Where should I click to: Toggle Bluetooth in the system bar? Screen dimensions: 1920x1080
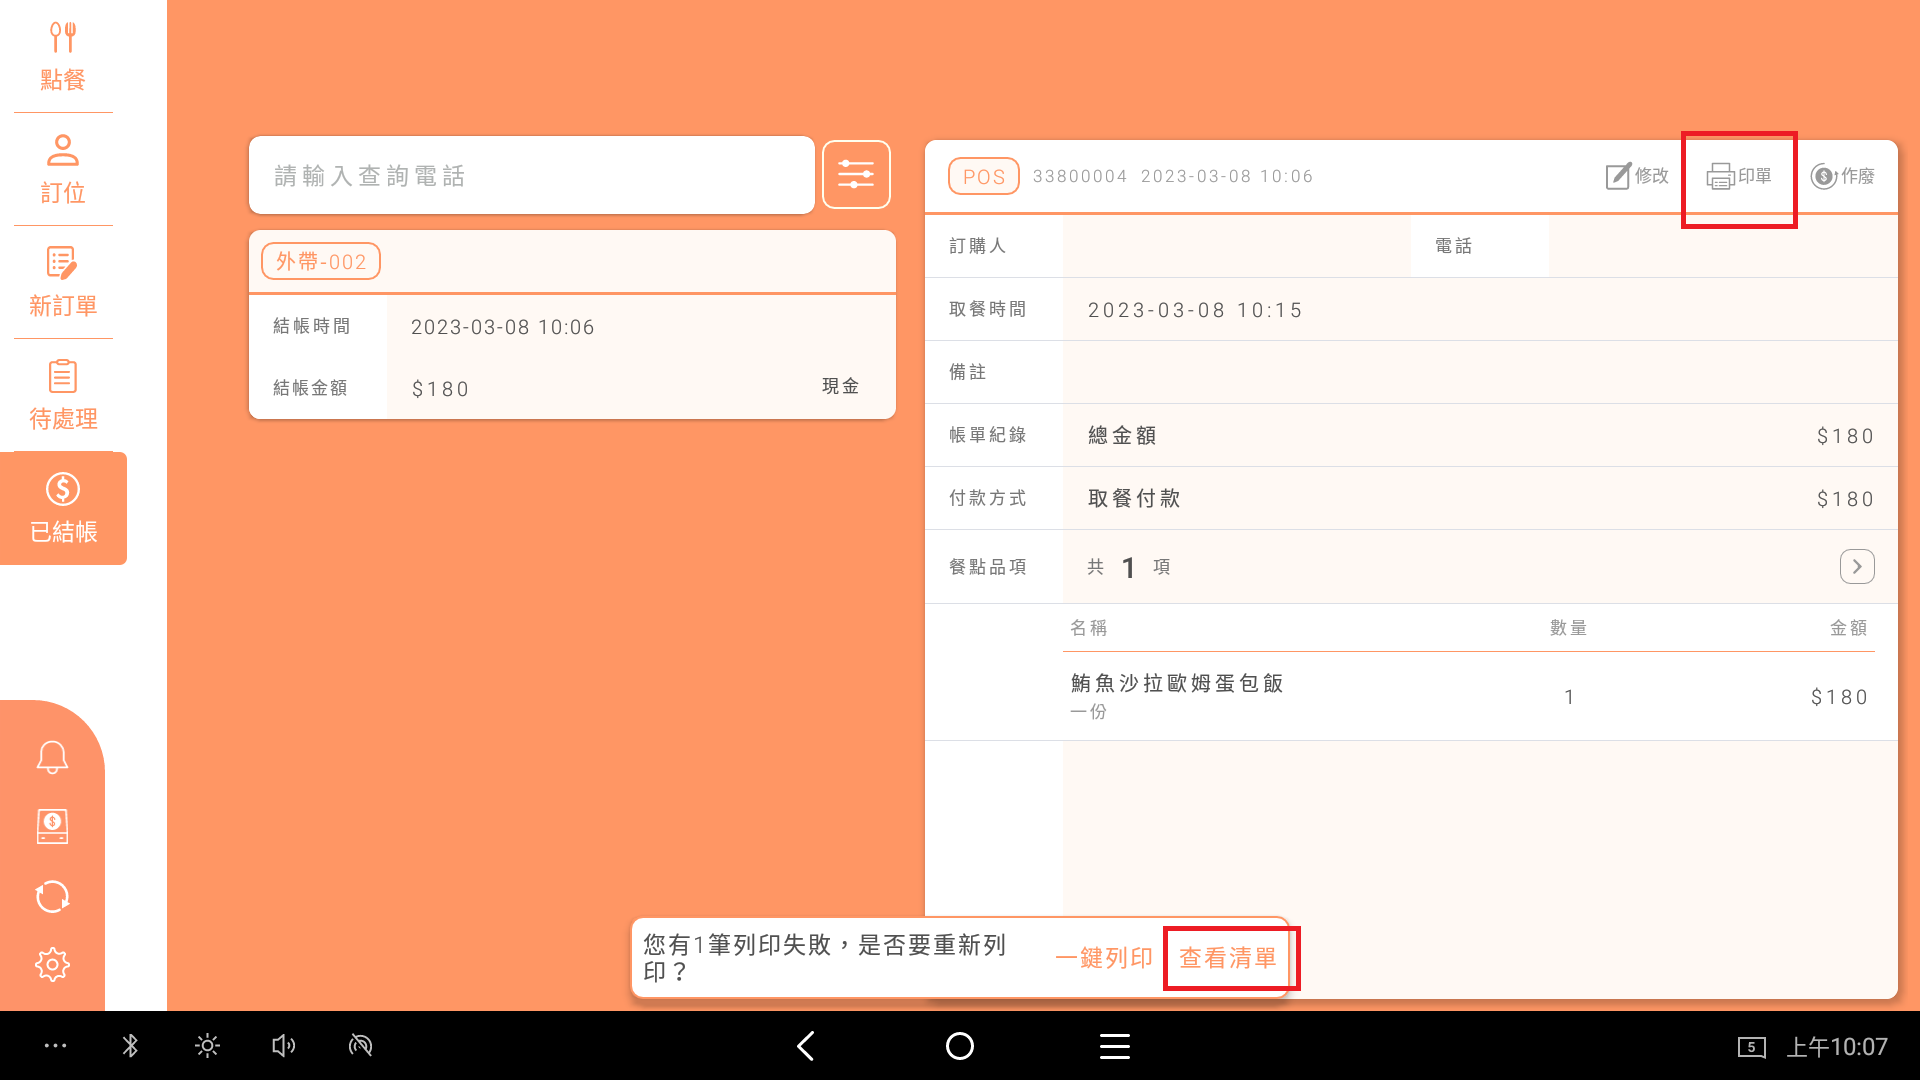click(130, 1046)
